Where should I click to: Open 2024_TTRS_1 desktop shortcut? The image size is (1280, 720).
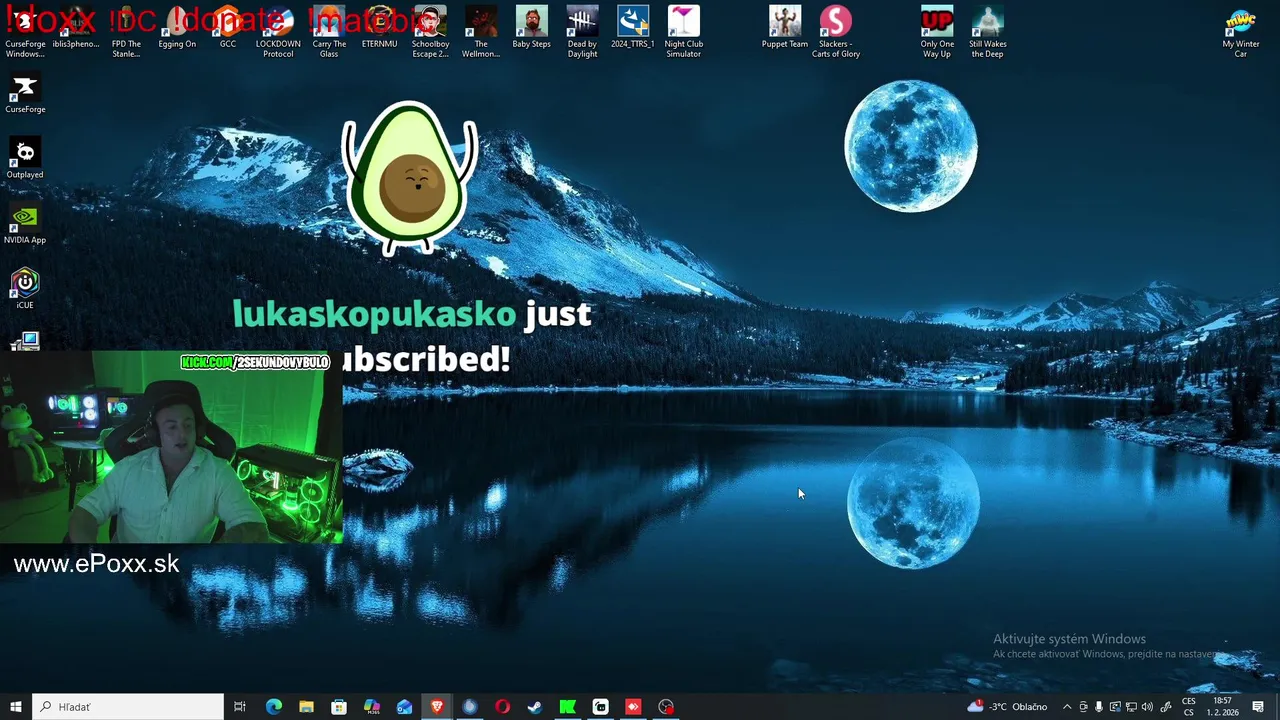633,28
